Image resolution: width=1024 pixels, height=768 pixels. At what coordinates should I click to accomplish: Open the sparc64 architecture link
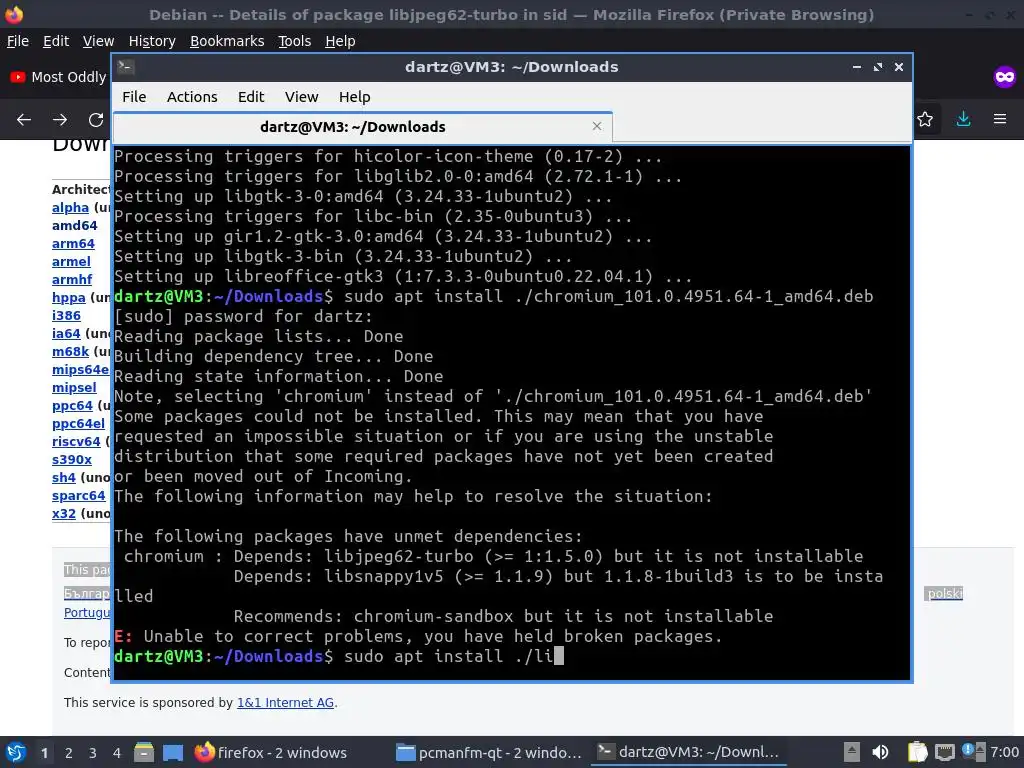pos(78,496)
